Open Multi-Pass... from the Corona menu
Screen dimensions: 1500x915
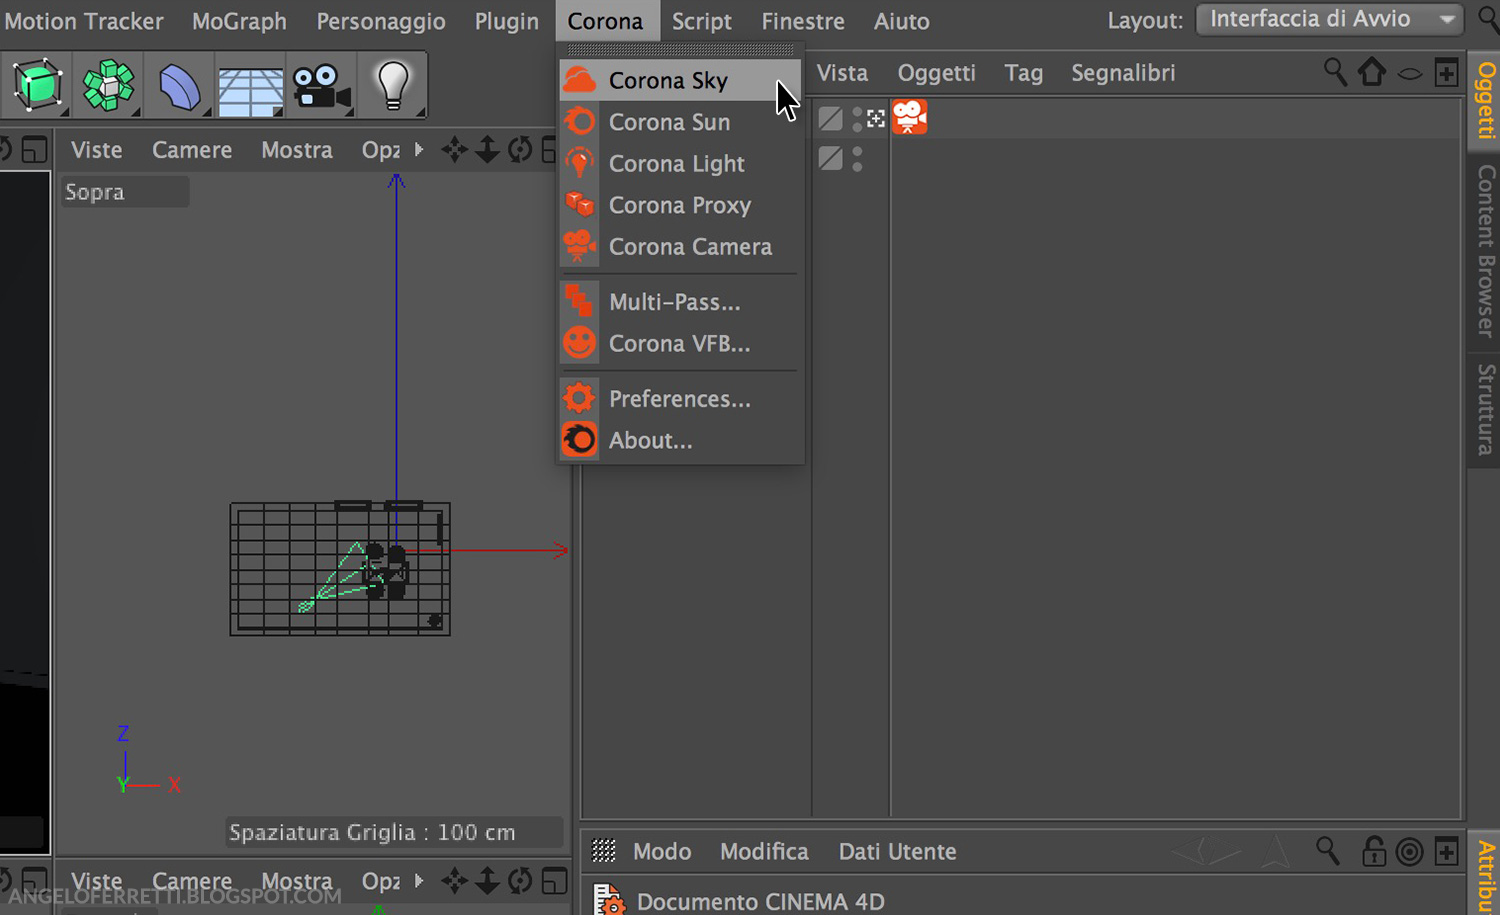click(680, 302)
